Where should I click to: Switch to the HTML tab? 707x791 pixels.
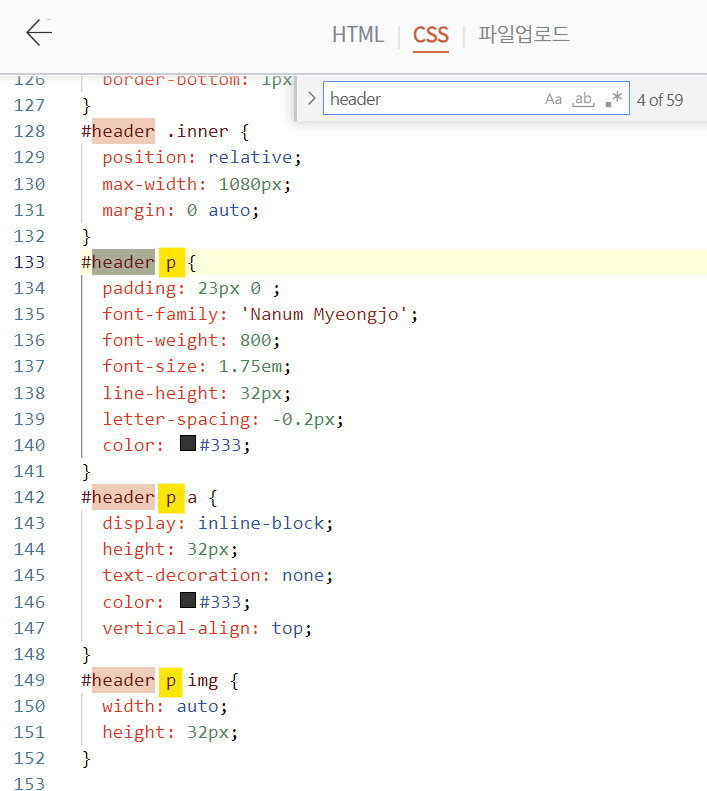pos(358,35)
